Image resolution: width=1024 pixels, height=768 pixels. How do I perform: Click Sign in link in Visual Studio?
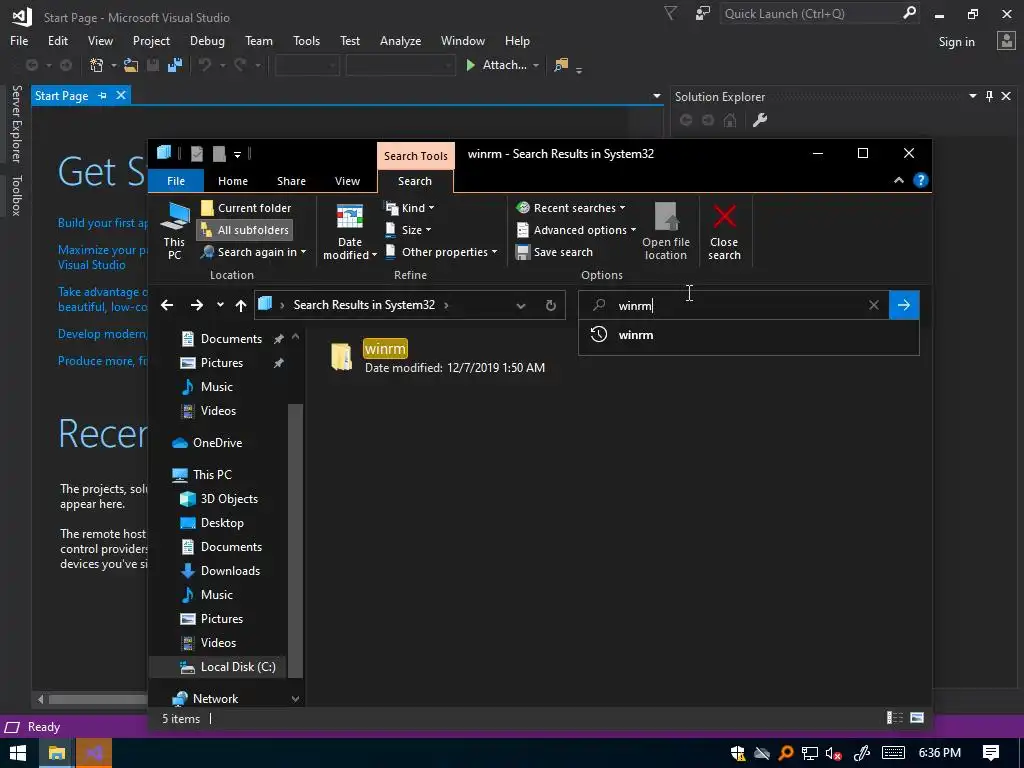[x=956, y=41]
